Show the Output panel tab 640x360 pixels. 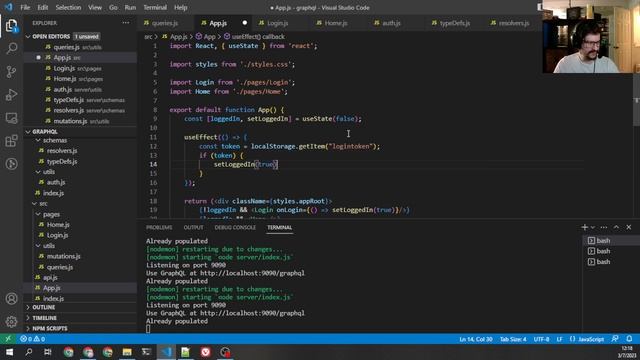point(193,227)
